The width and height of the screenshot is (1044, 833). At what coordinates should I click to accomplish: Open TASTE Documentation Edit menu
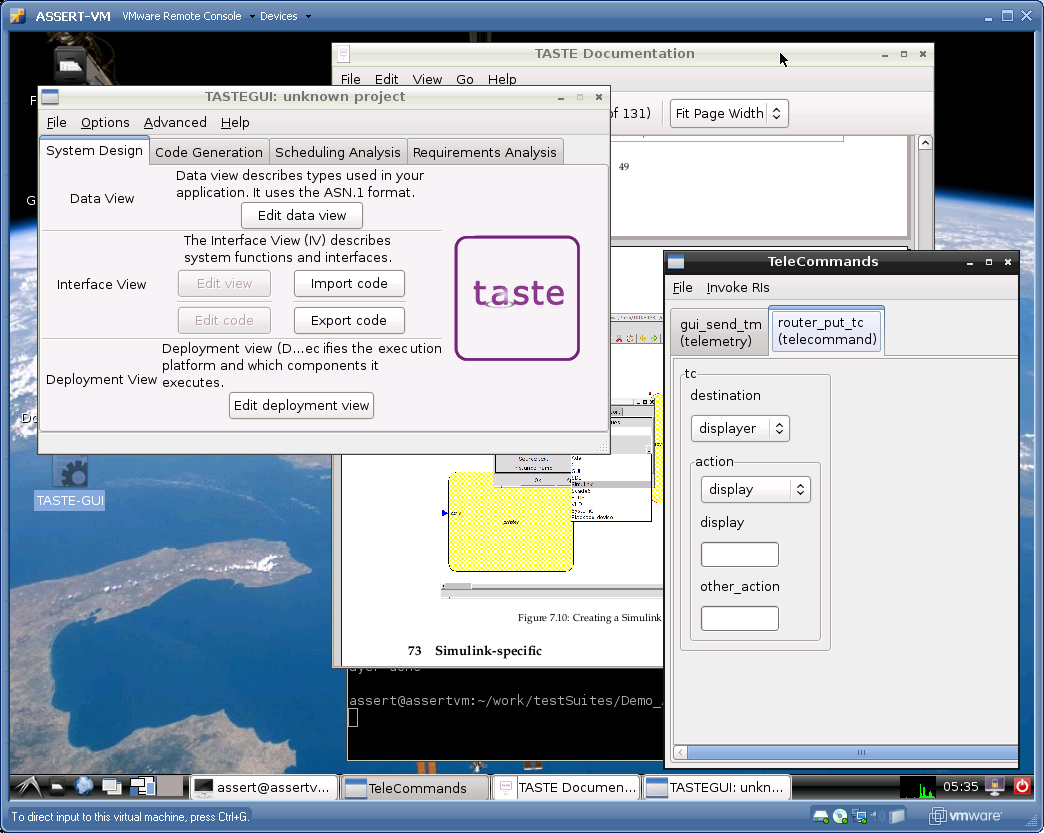pos(386,79)
